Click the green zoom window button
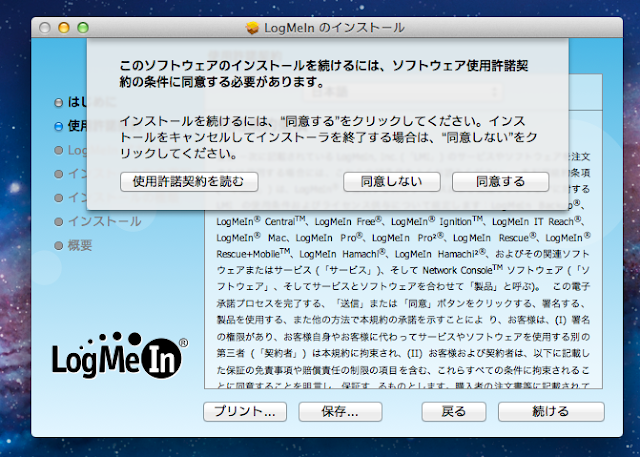Image resolution: width=640 pixels, height=457 pixels. tap(83, 28)
